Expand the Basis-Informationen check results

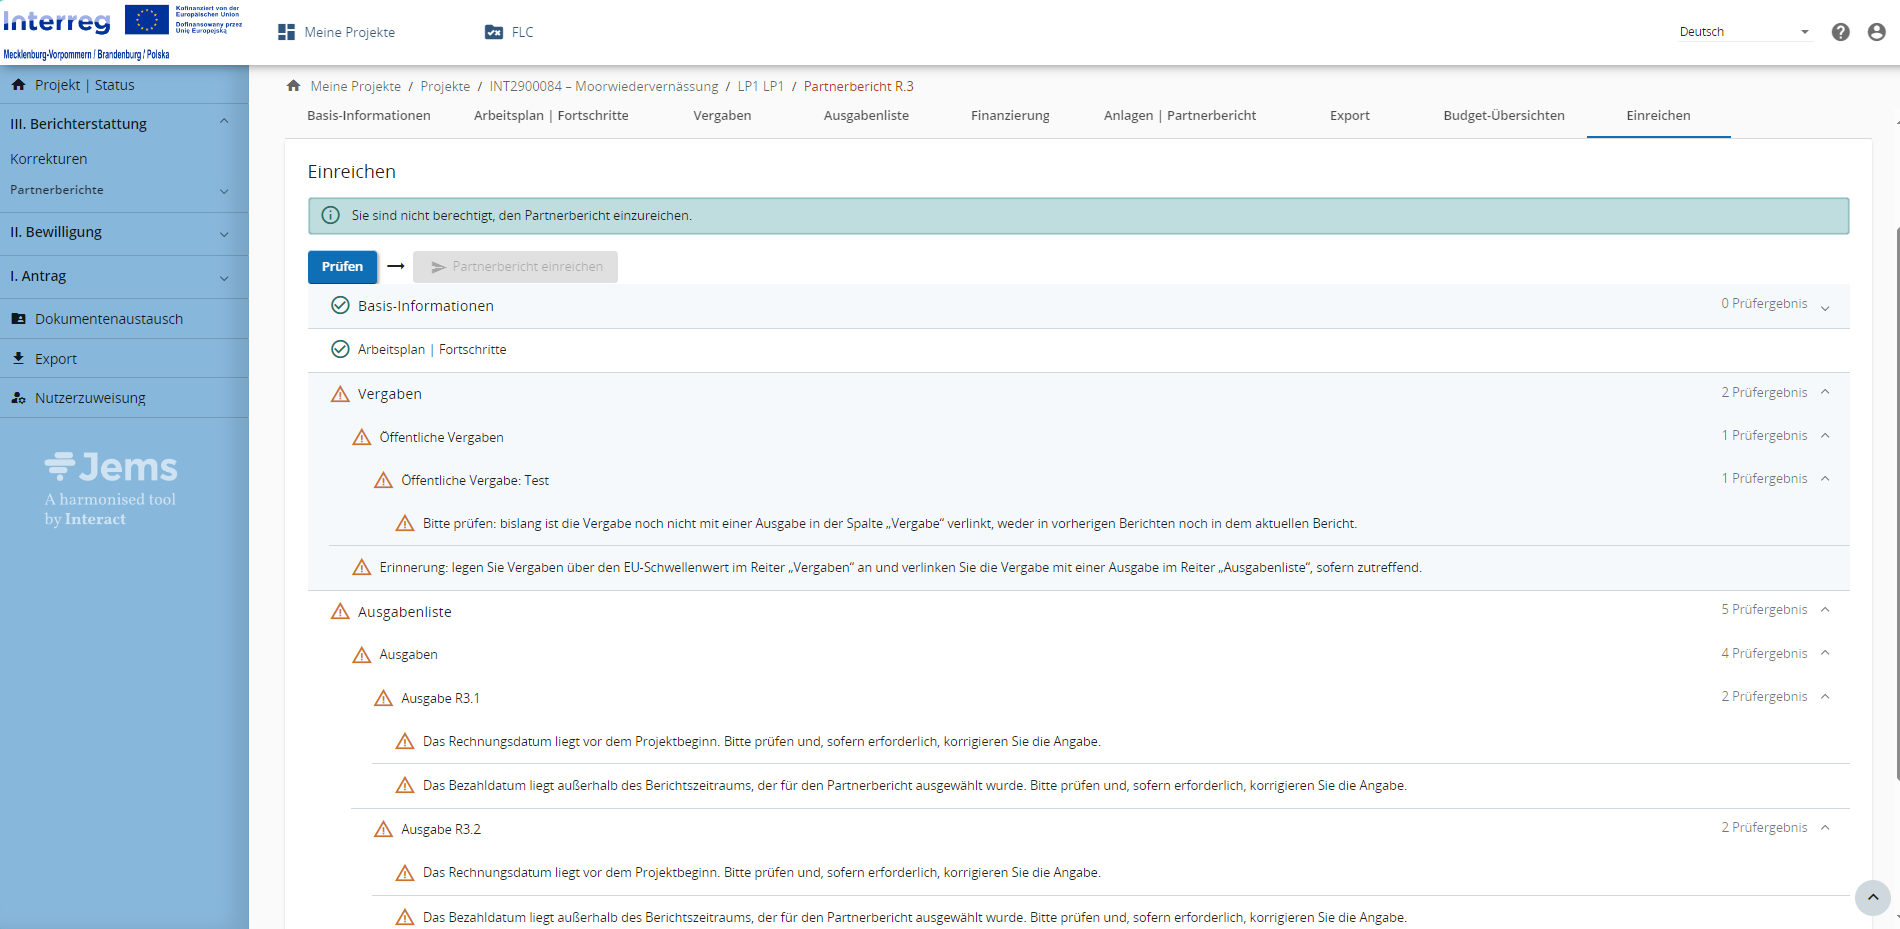click(x=1825, y=306)
